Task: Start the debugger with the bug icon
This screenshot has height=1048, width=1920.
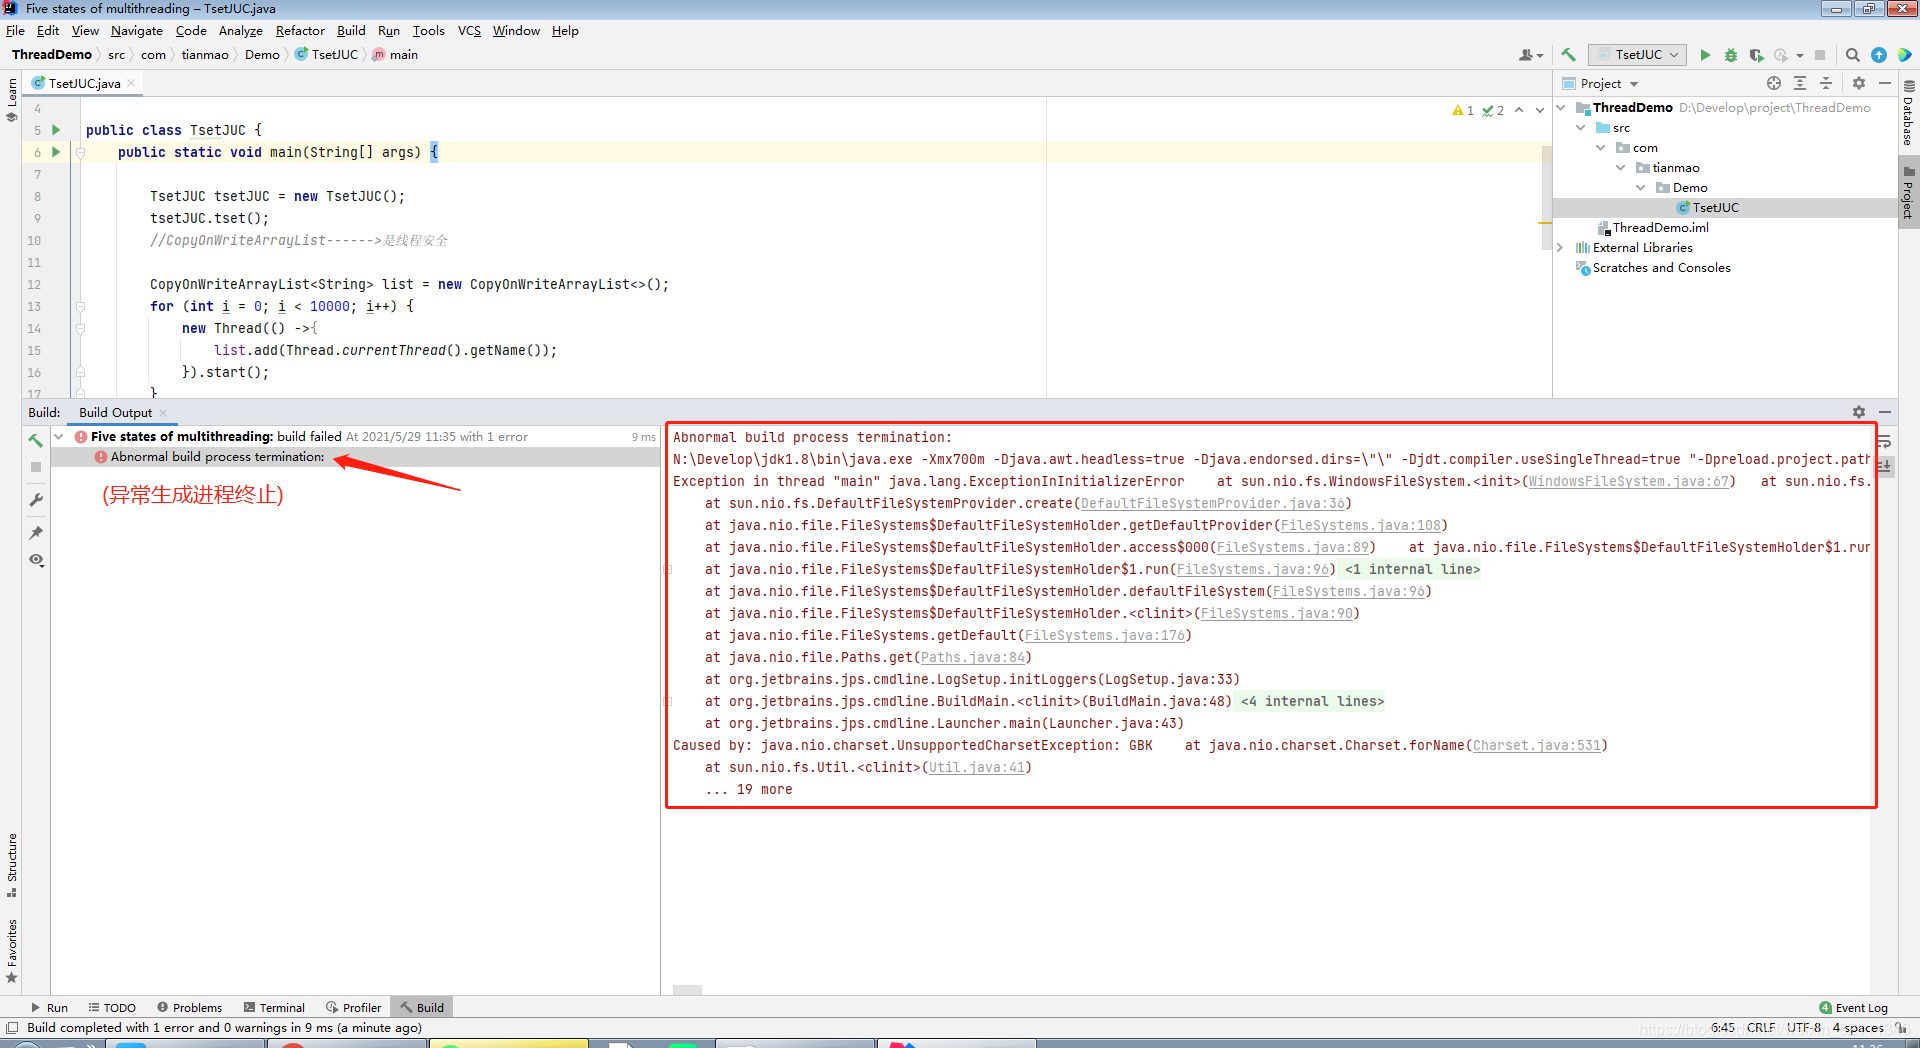Action: pyautogui.click(x=1731, y=55)
